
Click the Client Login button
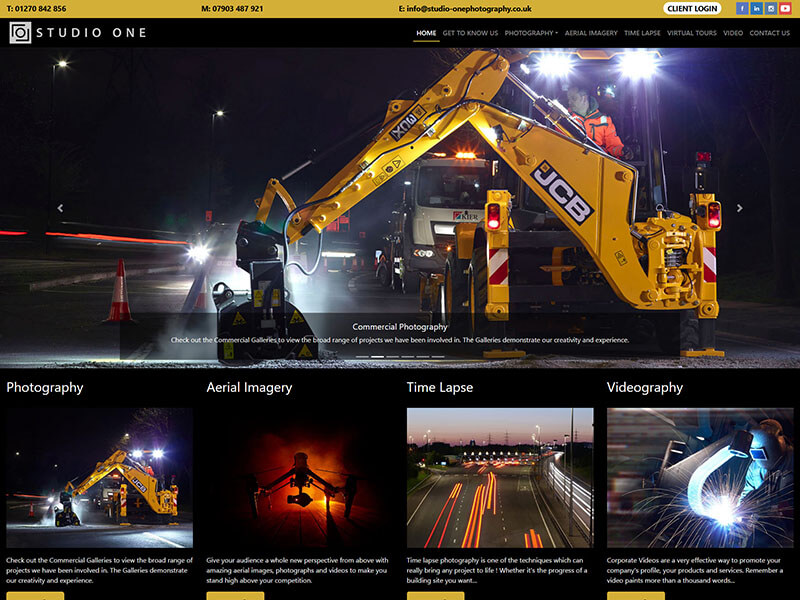tap(692, 9)
